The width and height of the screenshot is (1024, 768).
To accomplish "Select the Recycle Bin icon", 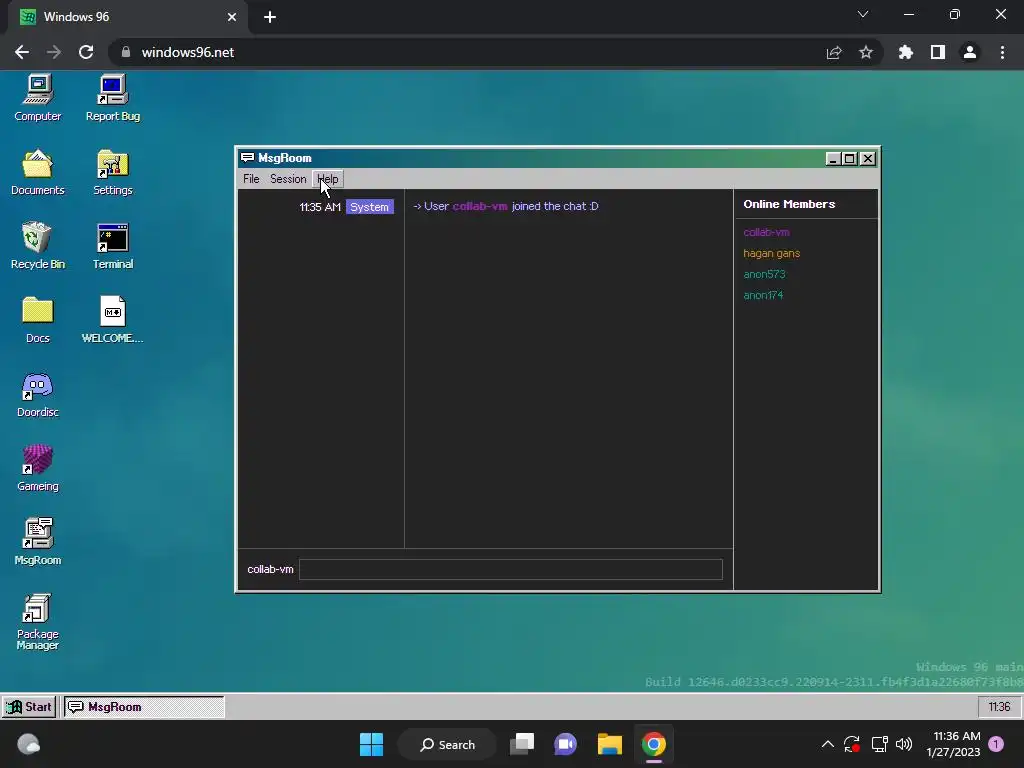I will 37,246.
